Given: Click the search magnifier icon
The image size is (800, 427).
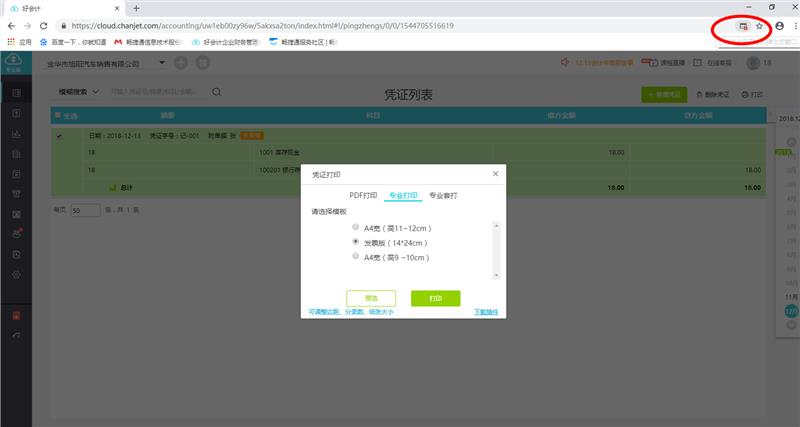Looking at the screenshot, I should (x=216, y=92).
